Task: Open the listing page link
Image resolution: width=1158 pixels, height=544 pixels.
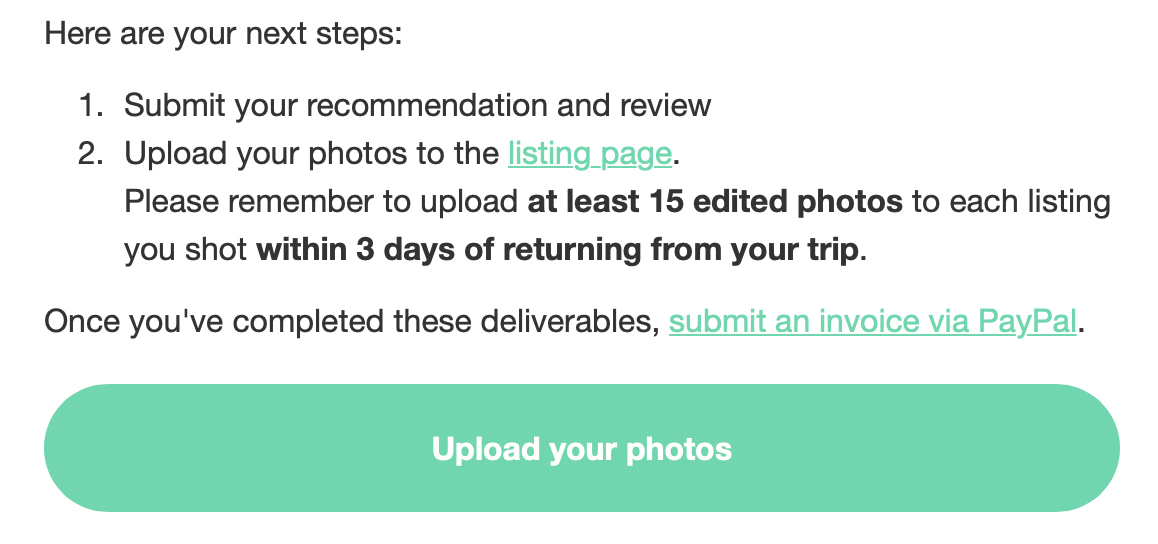Action: tap(589, 154)
